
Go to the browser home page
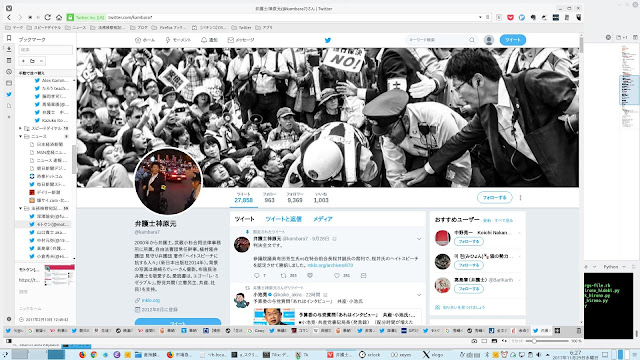click(x=59, y=17)
